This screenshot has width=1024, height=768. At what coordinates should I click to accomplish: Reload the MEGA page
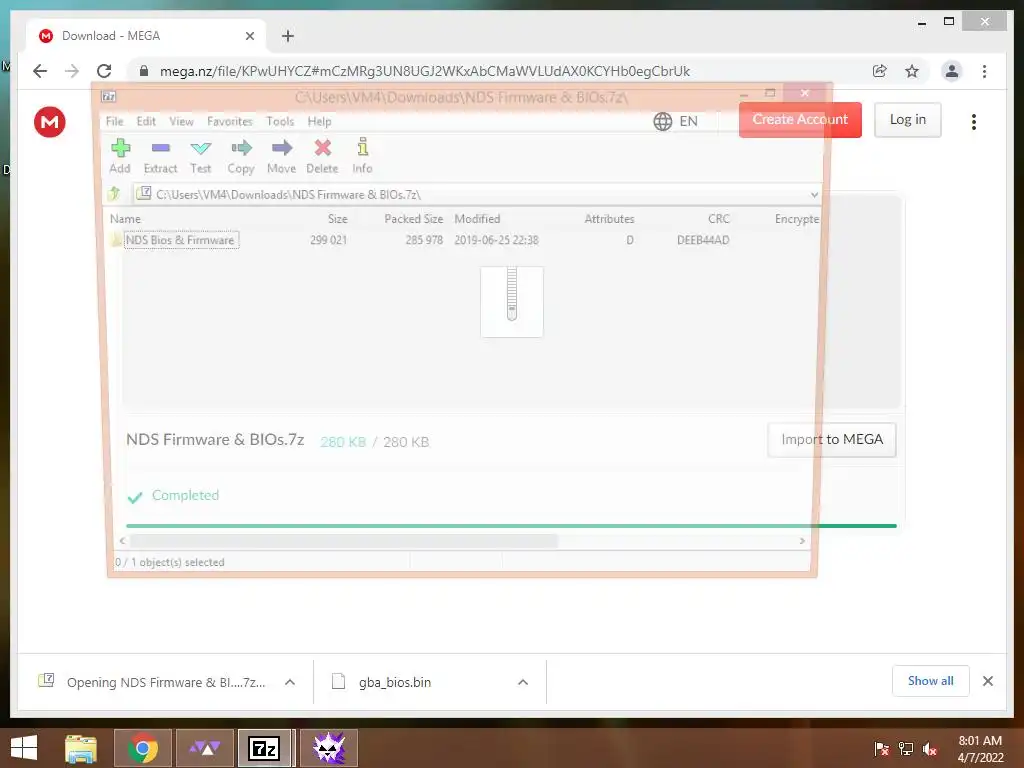coord(104,71)
